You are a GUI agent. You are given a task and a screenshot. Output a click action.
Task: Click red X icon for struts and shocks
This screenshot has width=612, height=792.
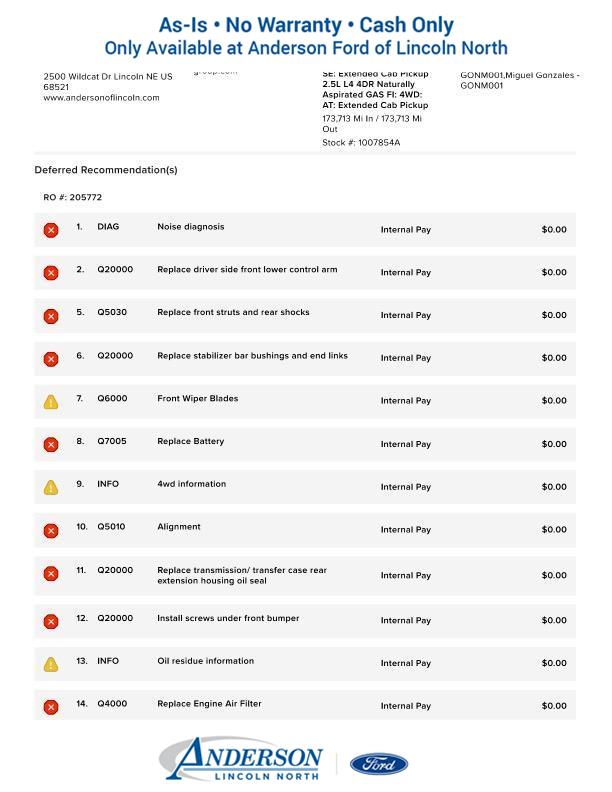pos(51,316)
